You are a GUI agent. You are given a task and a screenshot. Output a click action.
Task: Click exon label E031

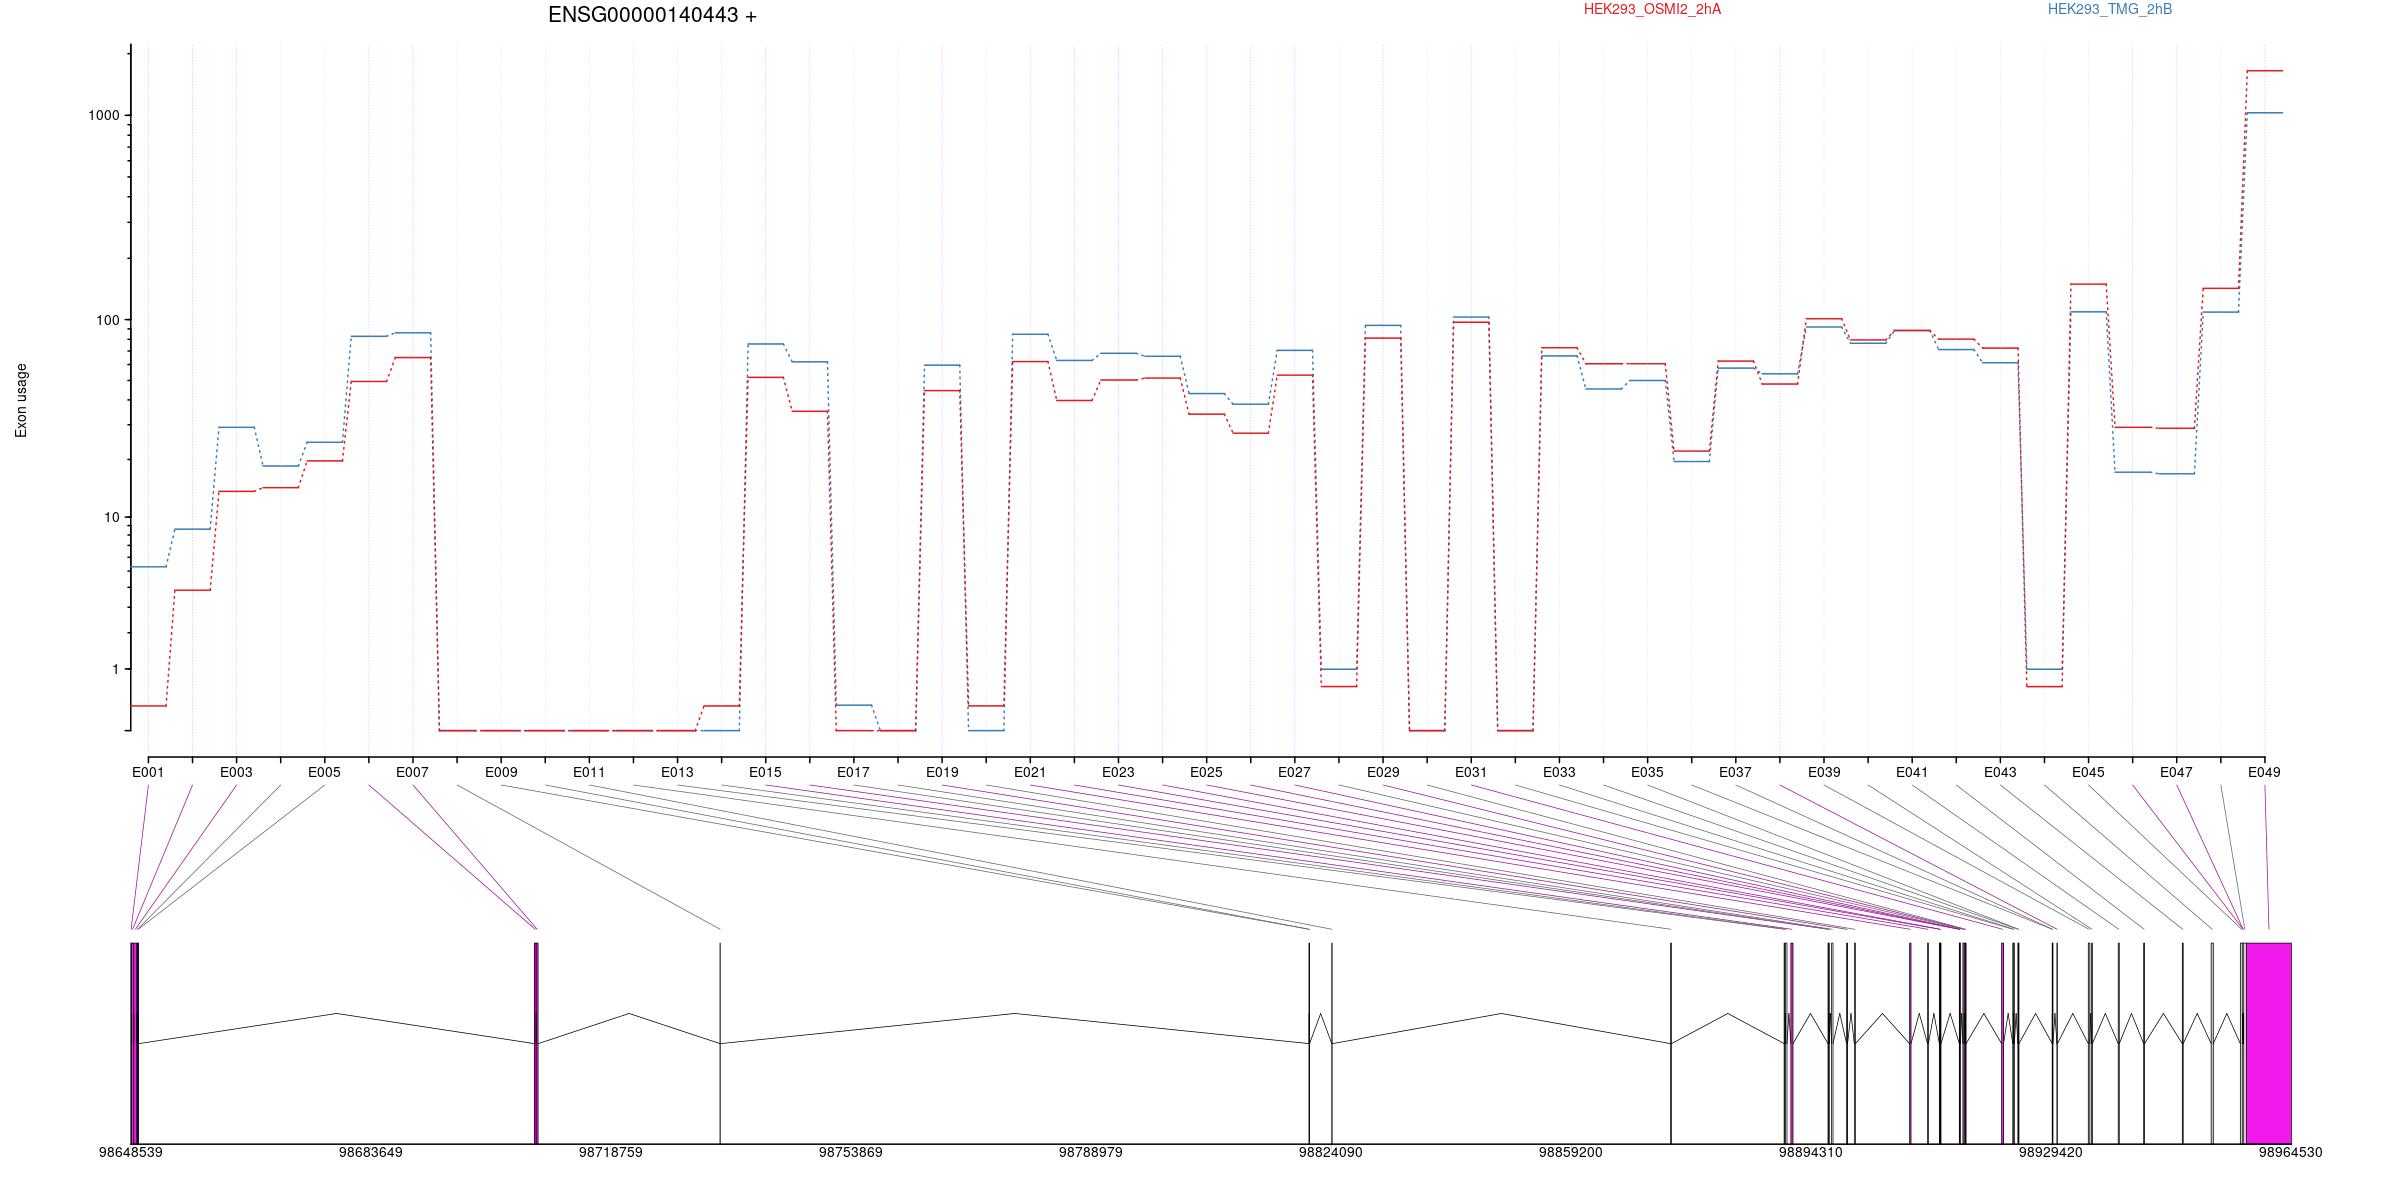click(x=1471, y=772)
